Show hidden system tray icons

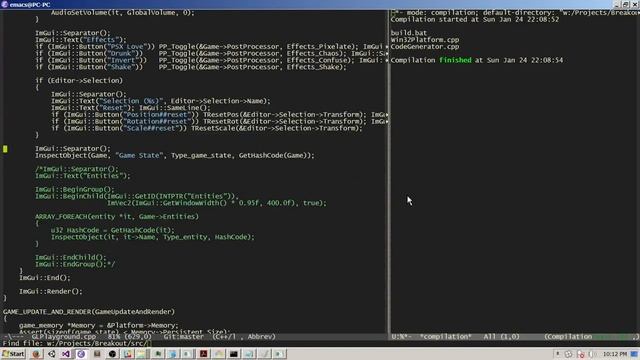(558, 354)
